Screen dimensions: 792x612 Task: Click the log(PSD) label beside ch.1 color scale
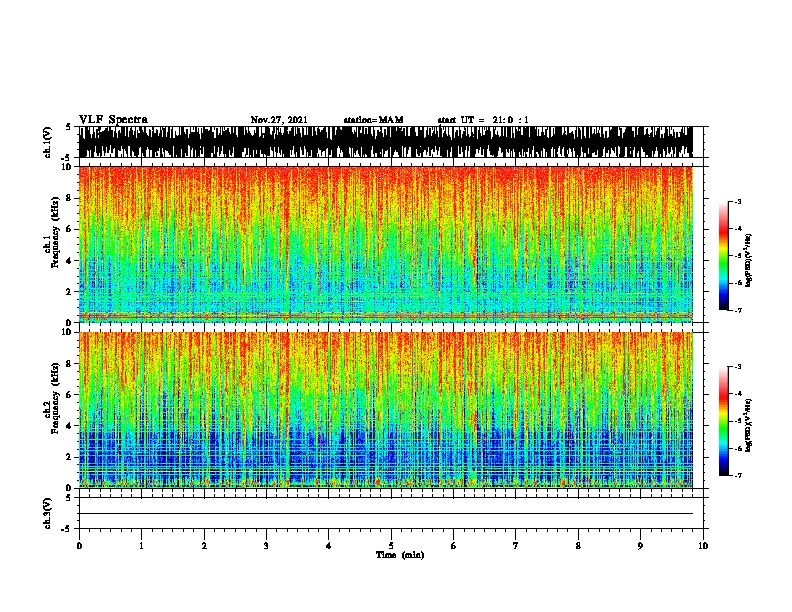coord(748,260)
